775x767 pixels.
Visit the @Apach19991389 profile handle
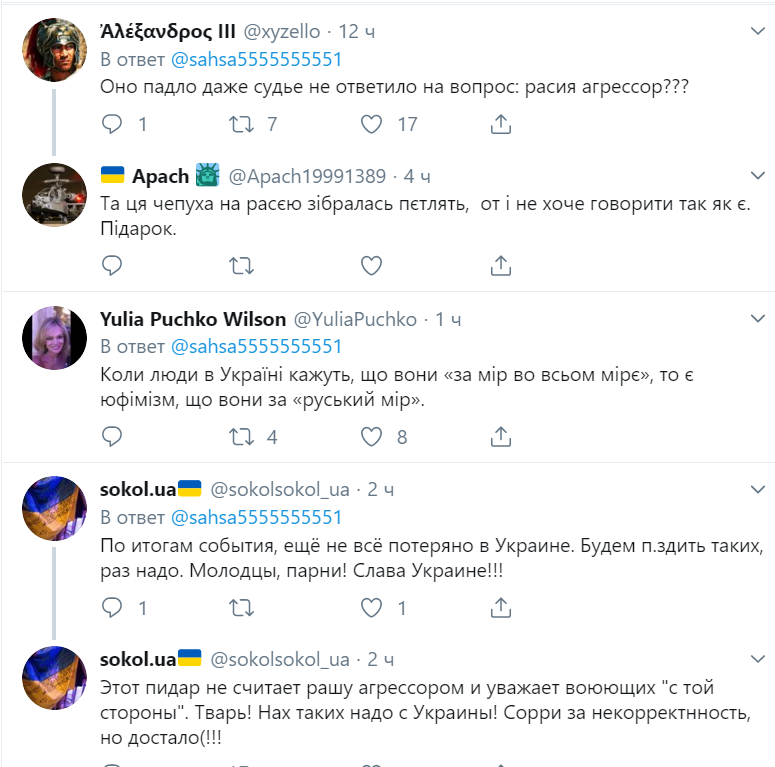point(307,176)
